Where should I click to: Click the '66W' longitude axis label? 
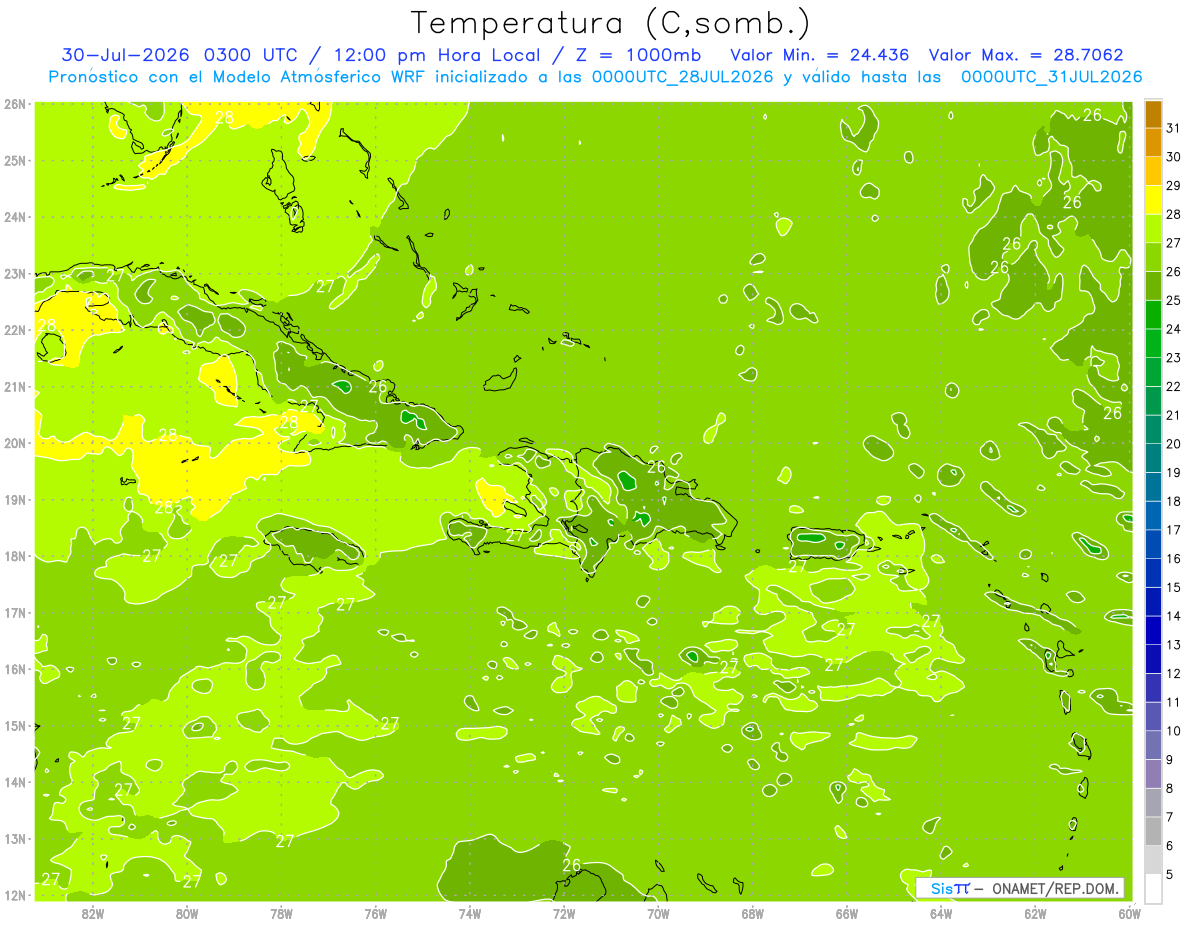pos(847,913)
